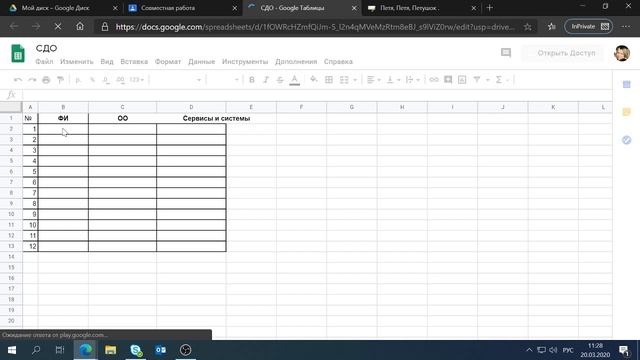Expand the merge cells options arrow
This screenshot has height=360, width=640.
(x=355, y=80)
